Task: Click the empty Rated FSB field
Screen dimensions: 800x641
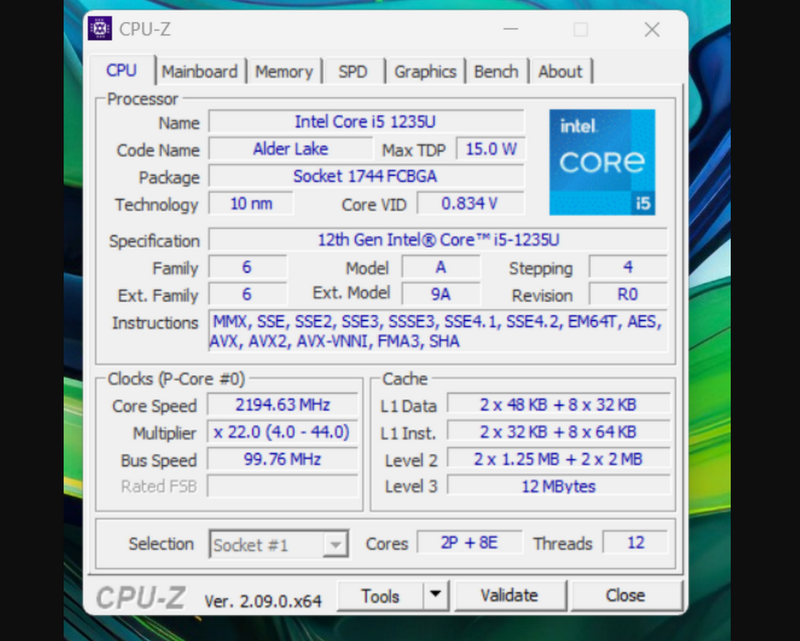Action: pyautogui.click(x=283, y=486)
